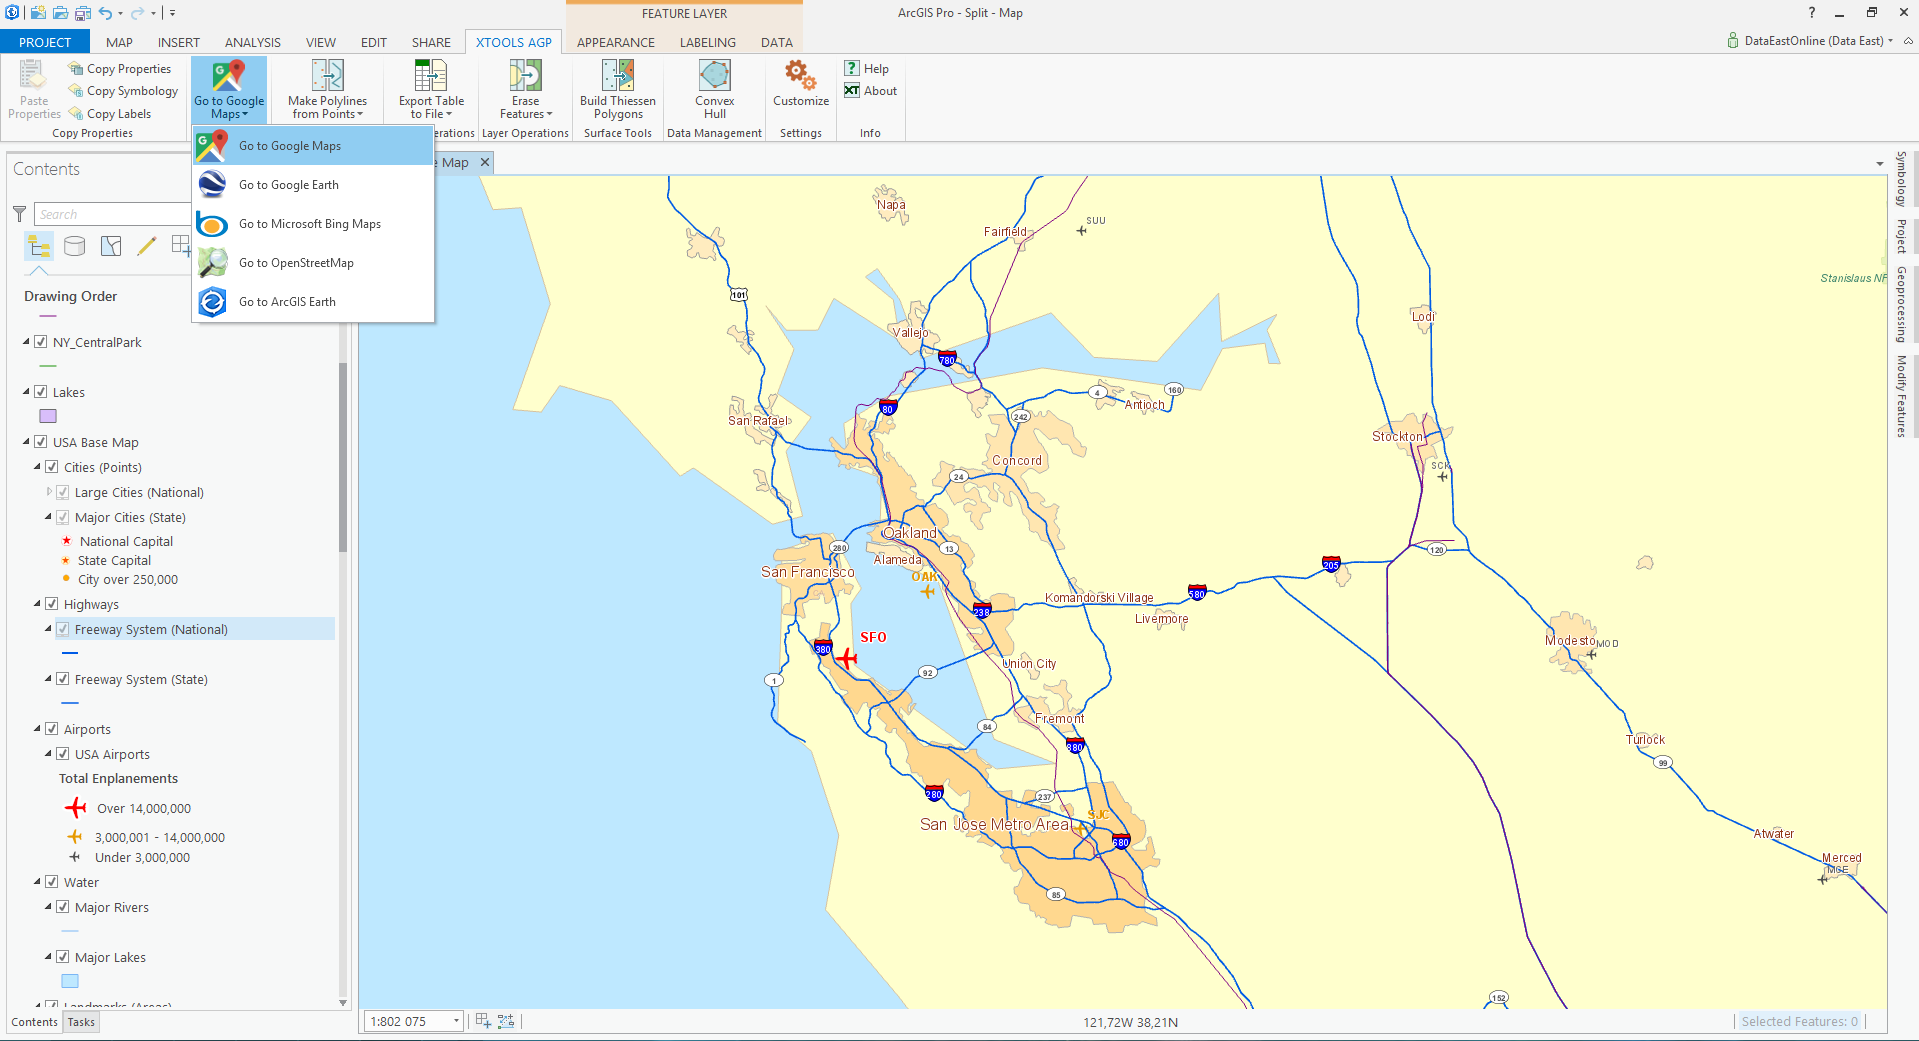Image resolution: width=1919 pixels, height=1041 pixels.
Task: Collapse USA Airports layer
Action: click(48, 754)
